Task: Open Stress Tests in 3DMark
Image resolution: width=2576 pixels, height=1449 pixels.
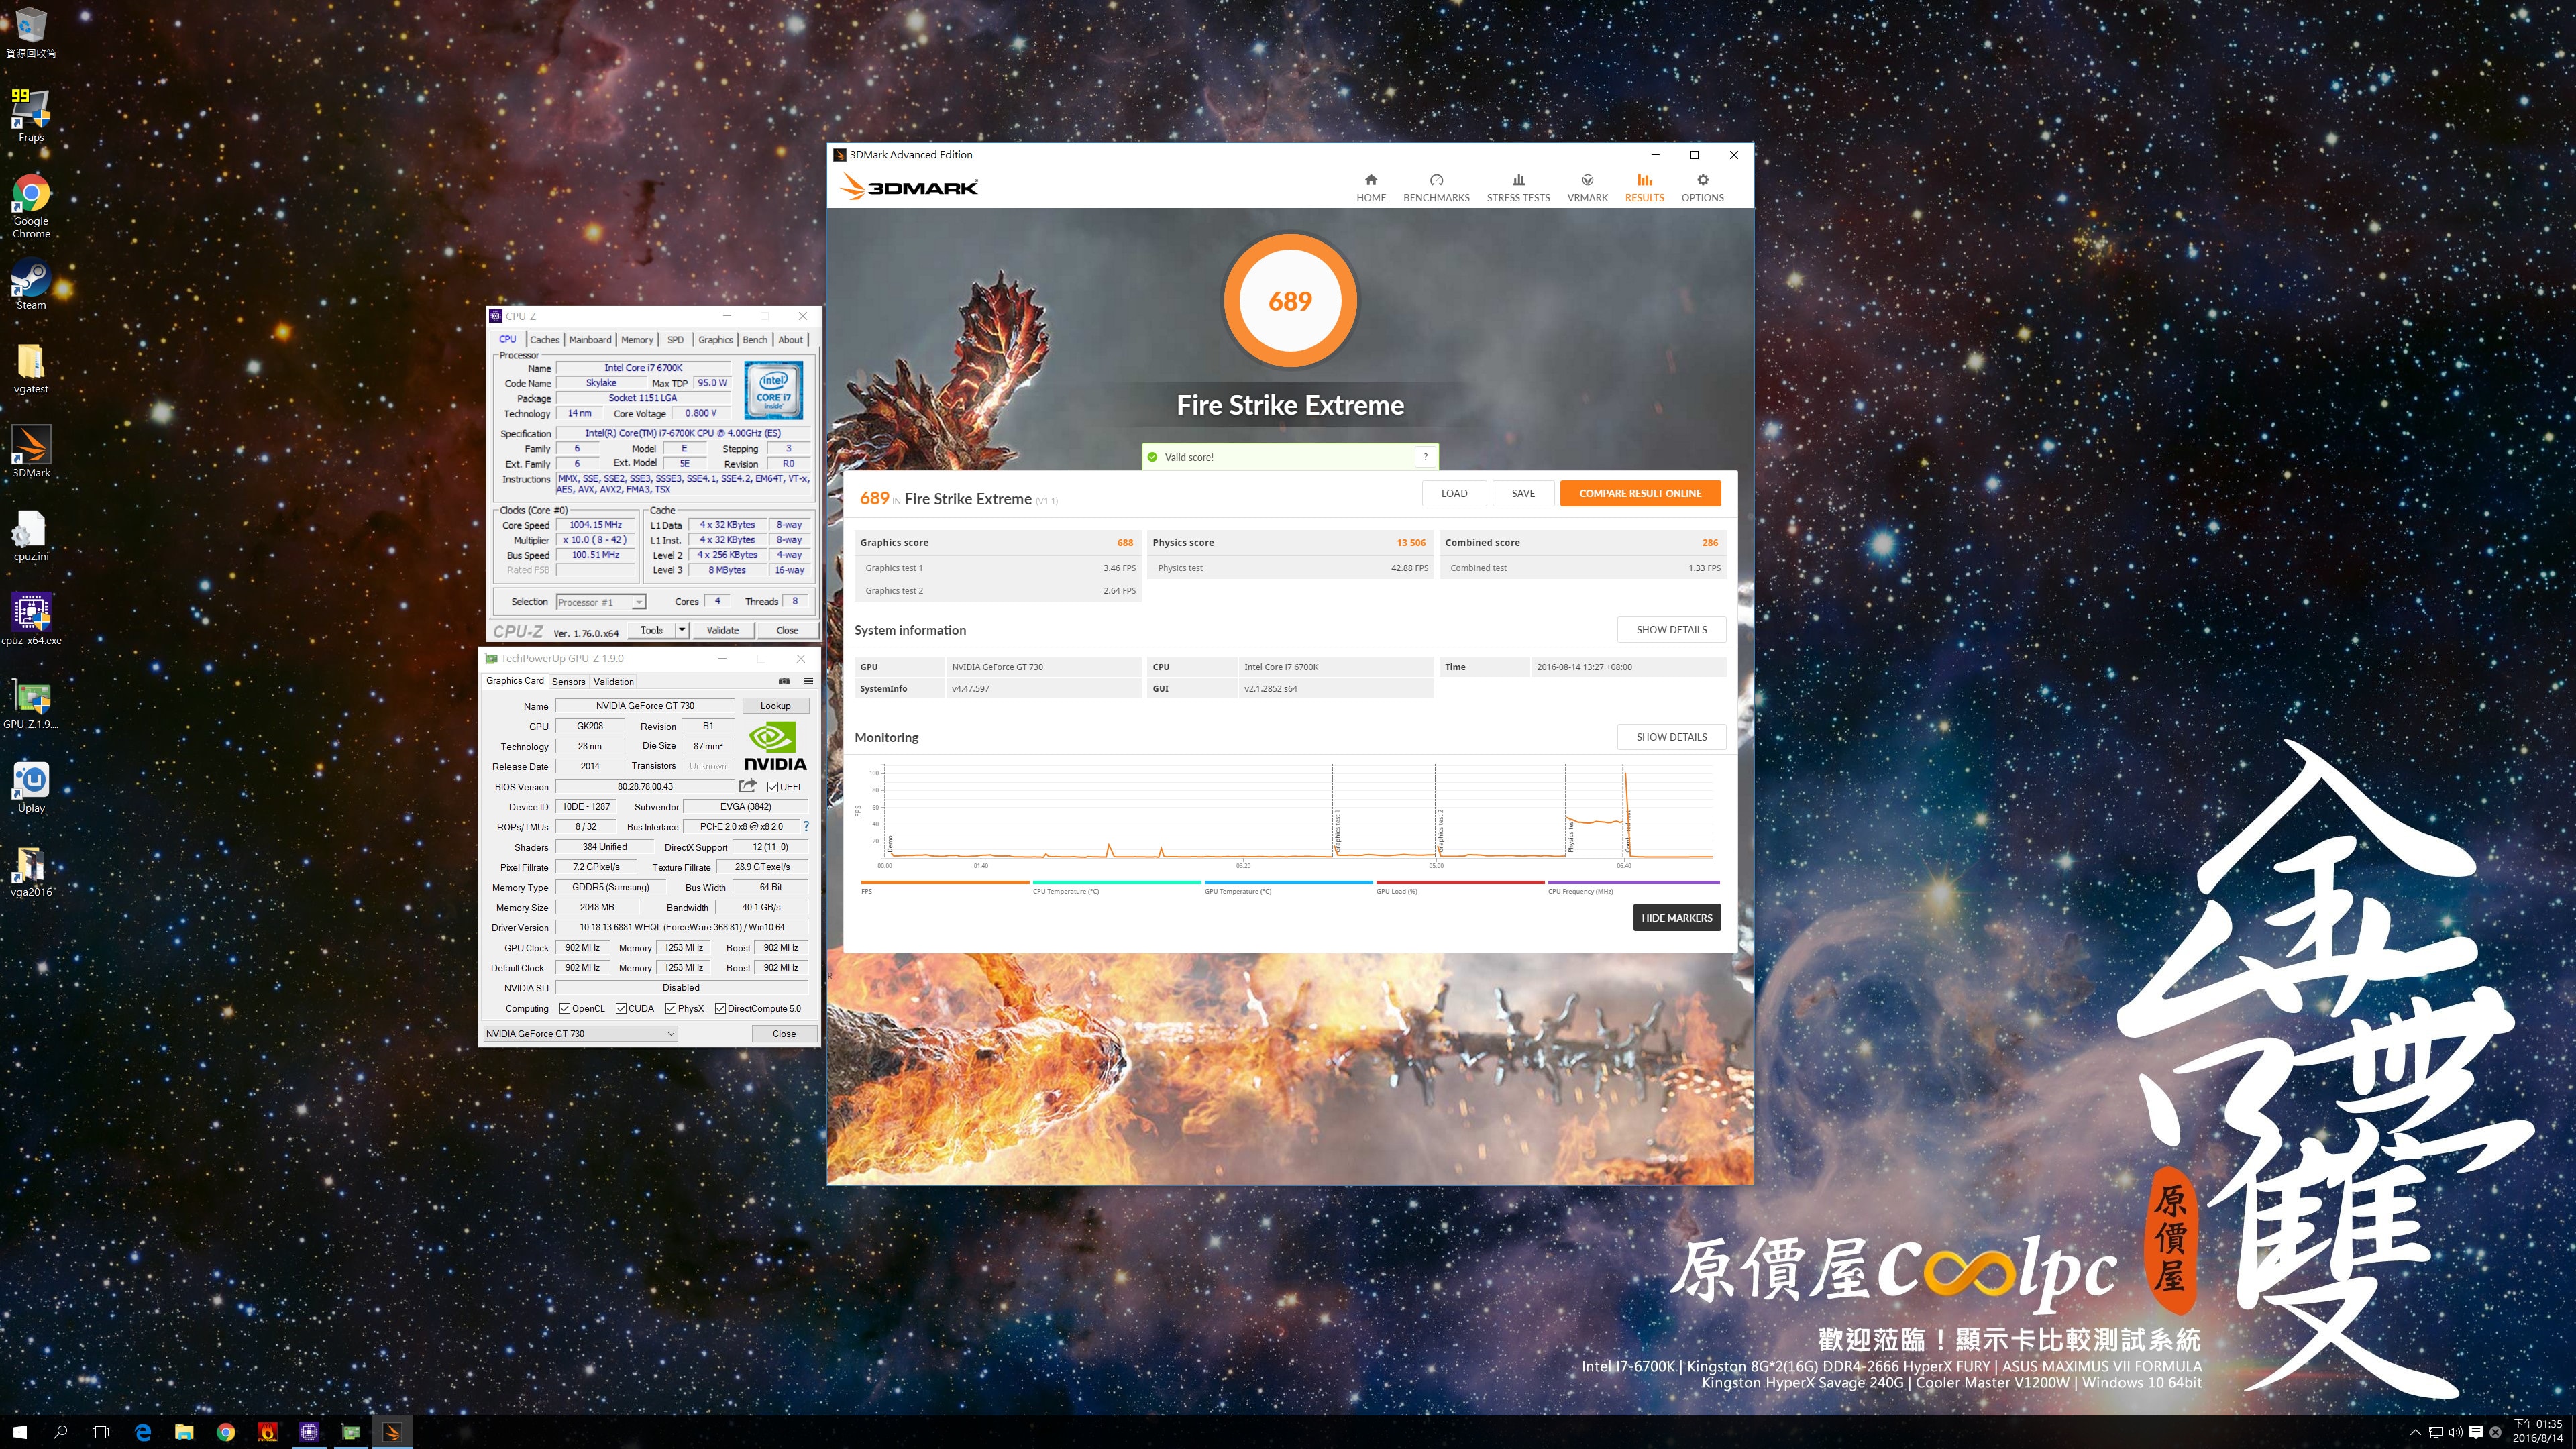Action: 1517,187
